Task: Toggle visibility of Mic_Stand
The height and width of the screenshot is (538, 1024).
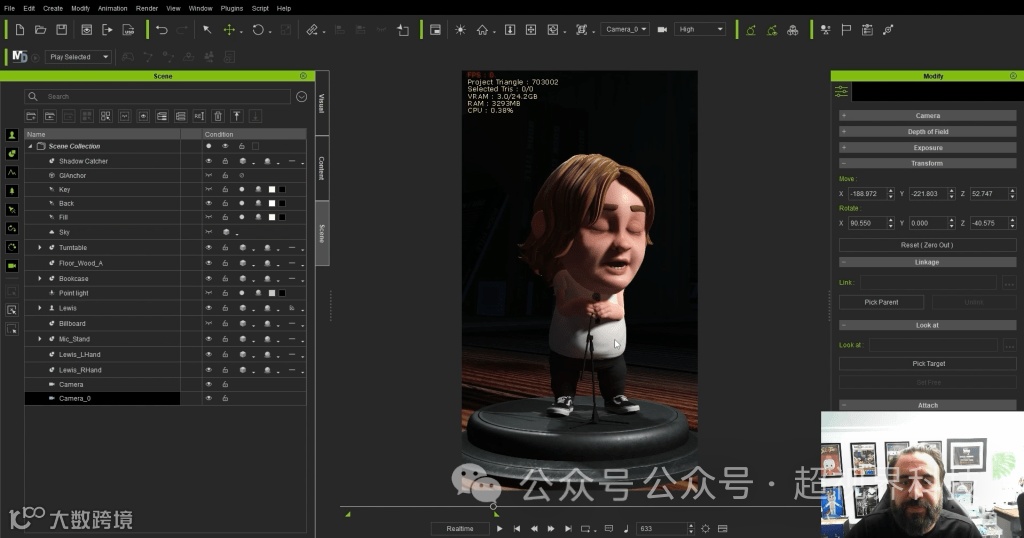Action: 209,339
